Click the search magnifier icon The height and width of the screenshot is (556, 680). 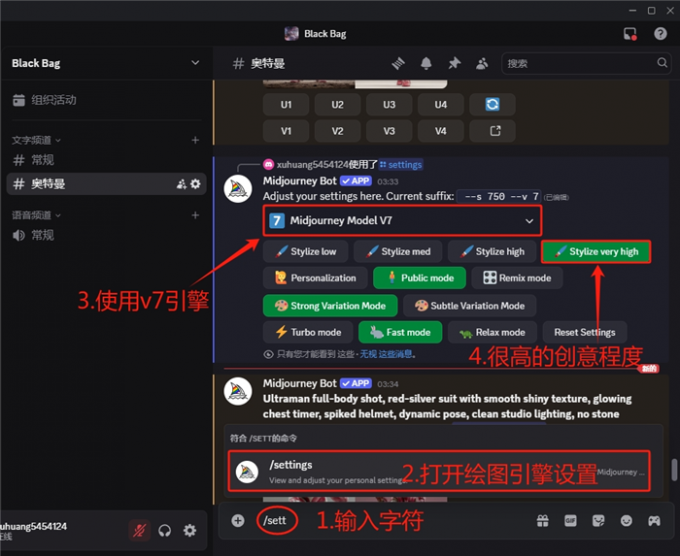[x=662, y=63]
